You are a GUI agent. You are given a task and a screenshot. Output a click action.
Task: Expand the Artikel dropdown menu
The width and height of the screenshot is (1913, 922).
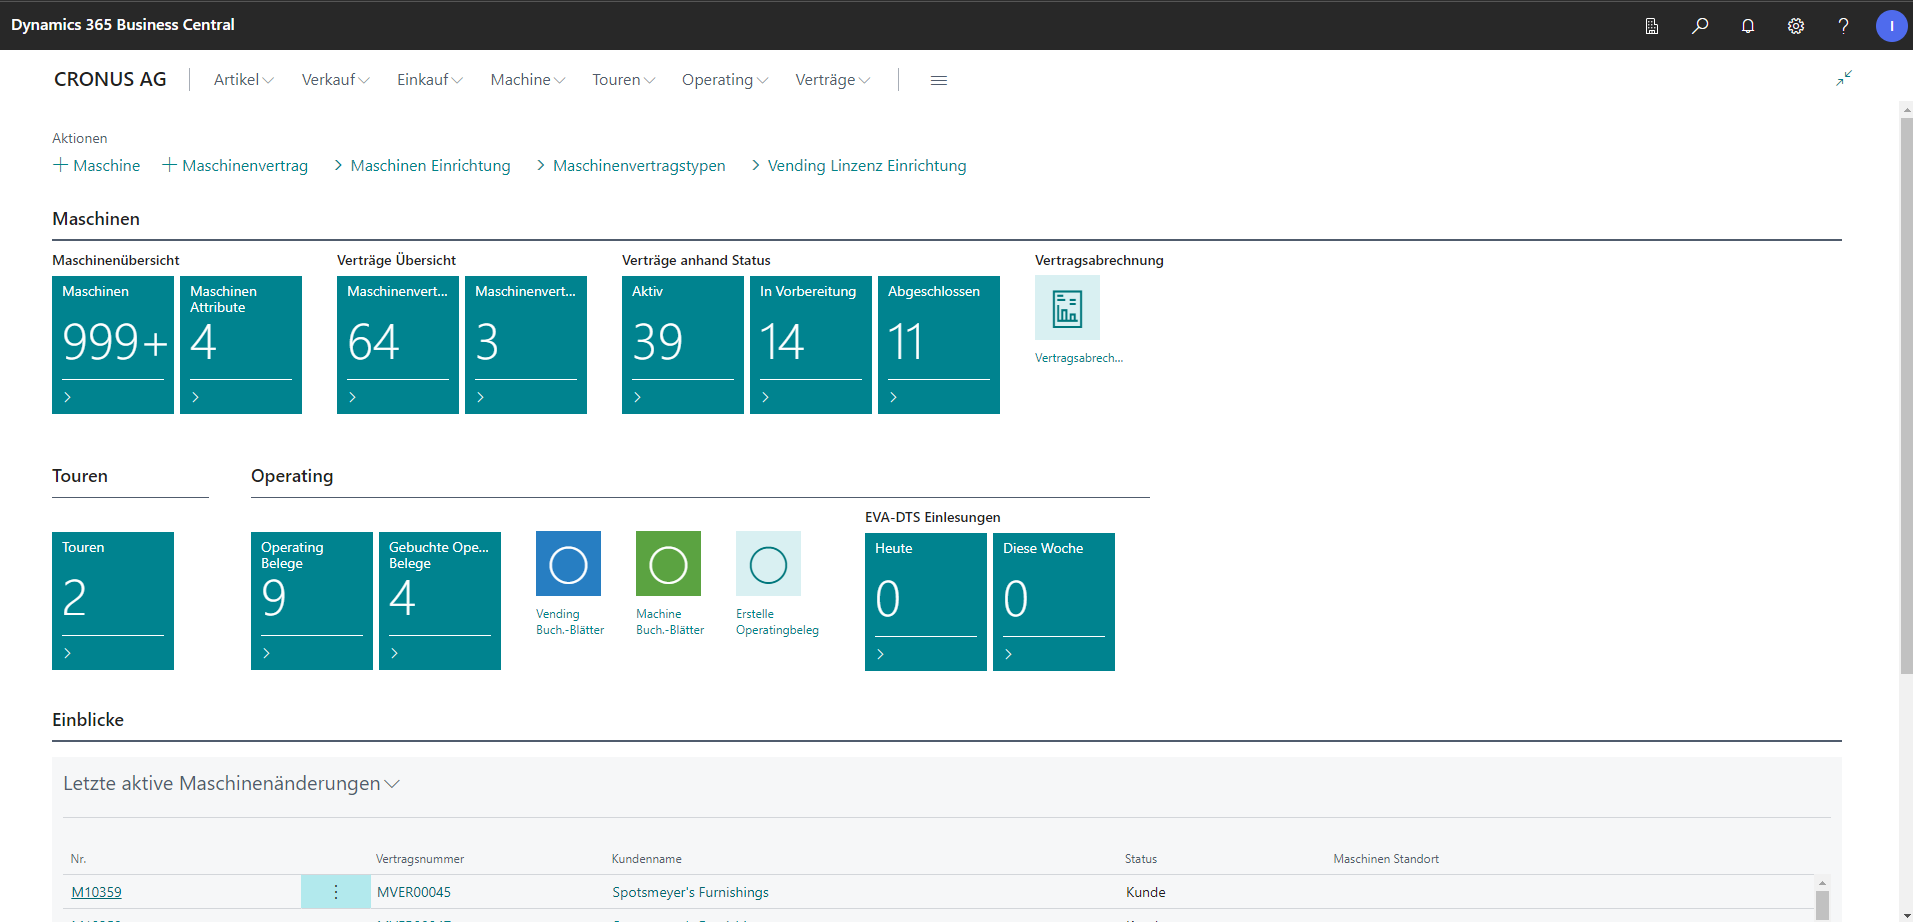(243, 80)
